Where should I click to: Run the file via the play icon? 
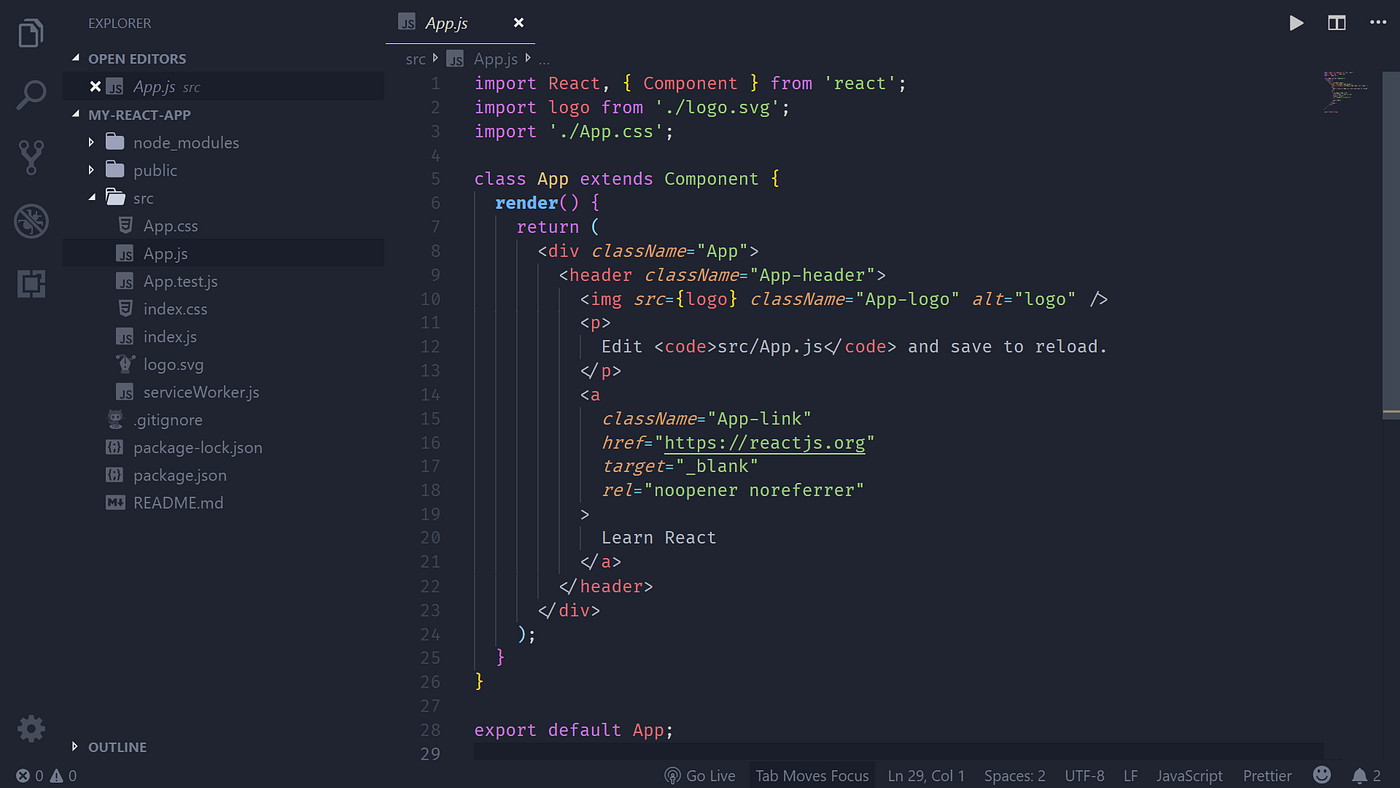point(1296,22)
